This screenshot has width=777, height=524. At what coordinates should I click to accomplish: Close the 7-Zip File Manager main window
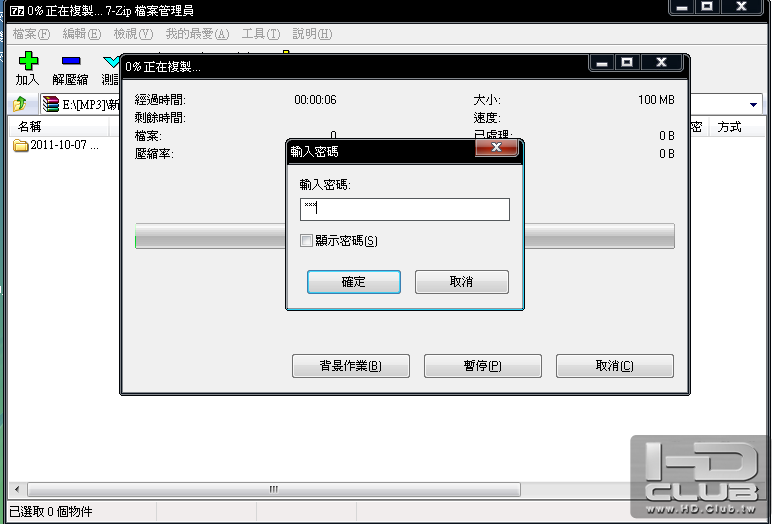pos(741,7)
